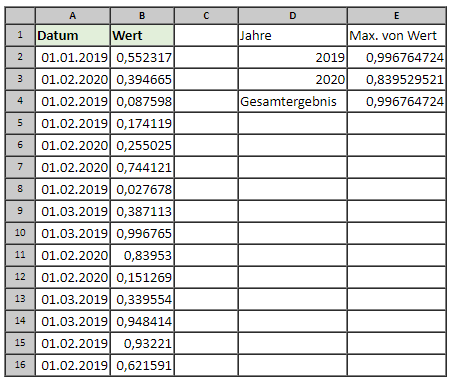Select cell with date 01.01.2019
The image size is (452, 383).
pyautogui.click(x=73, y=57)
